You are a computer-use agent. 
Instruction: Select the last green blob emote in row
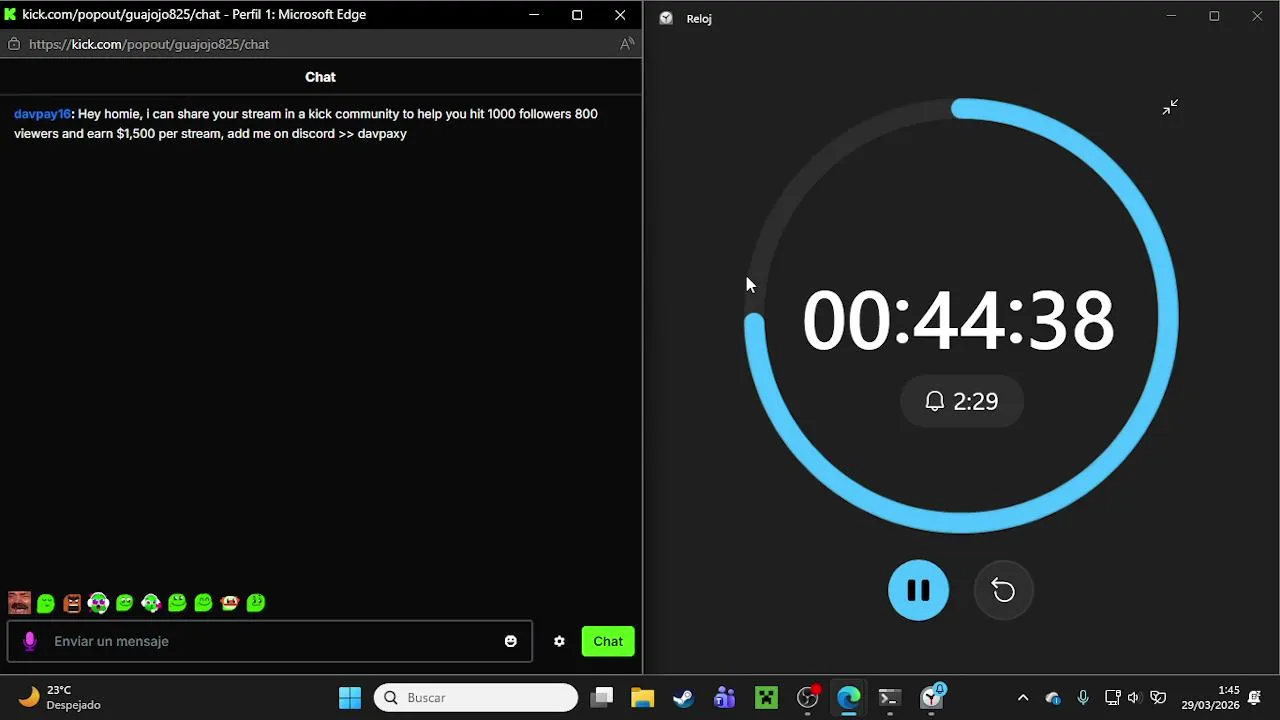tap(256, 602)
